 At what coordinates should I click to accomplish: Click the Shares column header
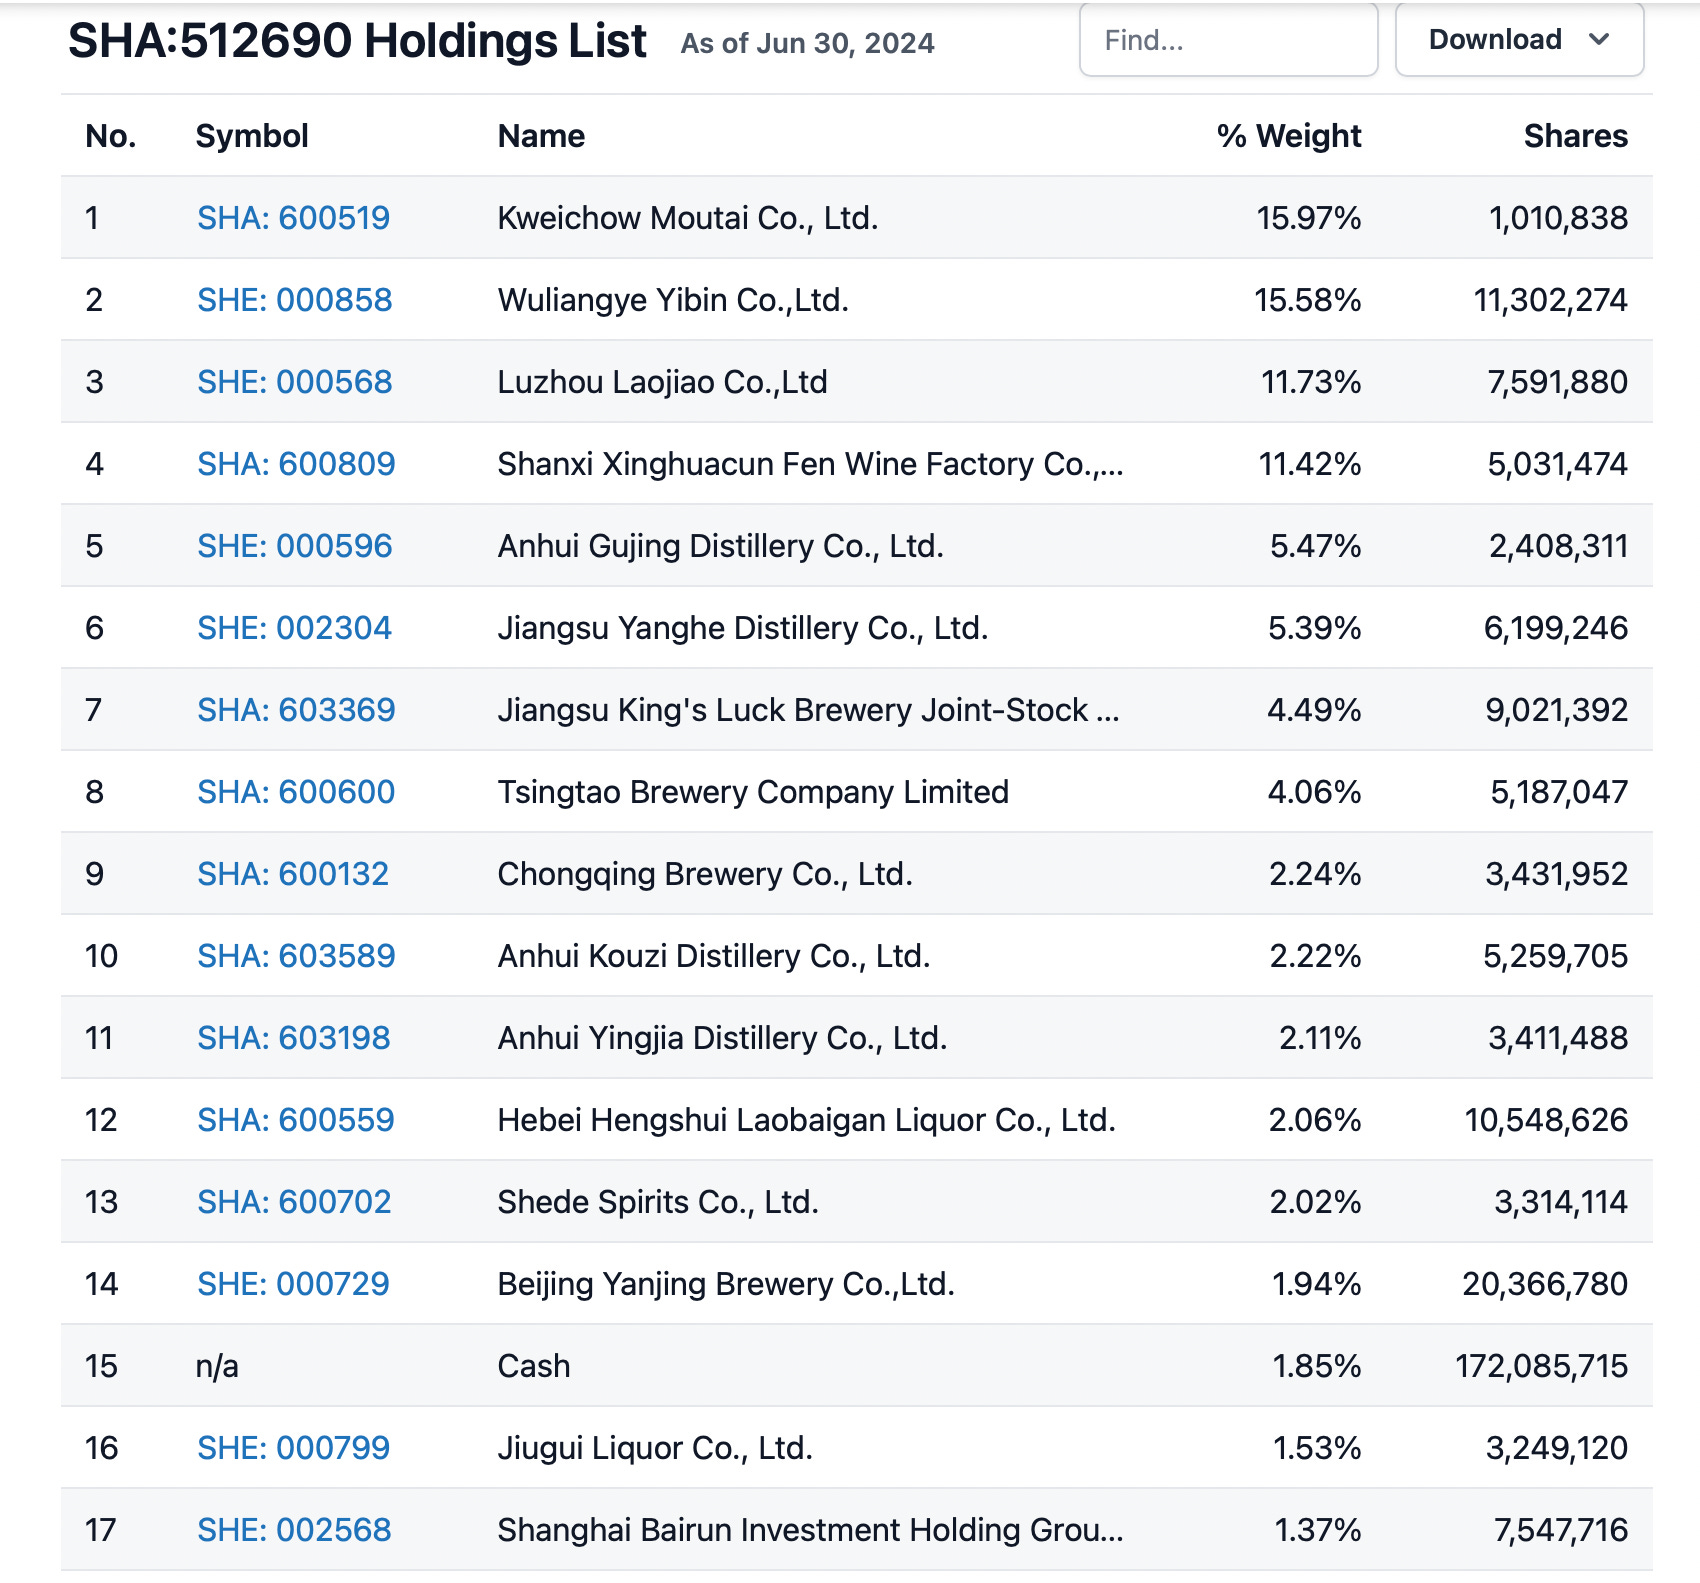(x=1575, y=136)
